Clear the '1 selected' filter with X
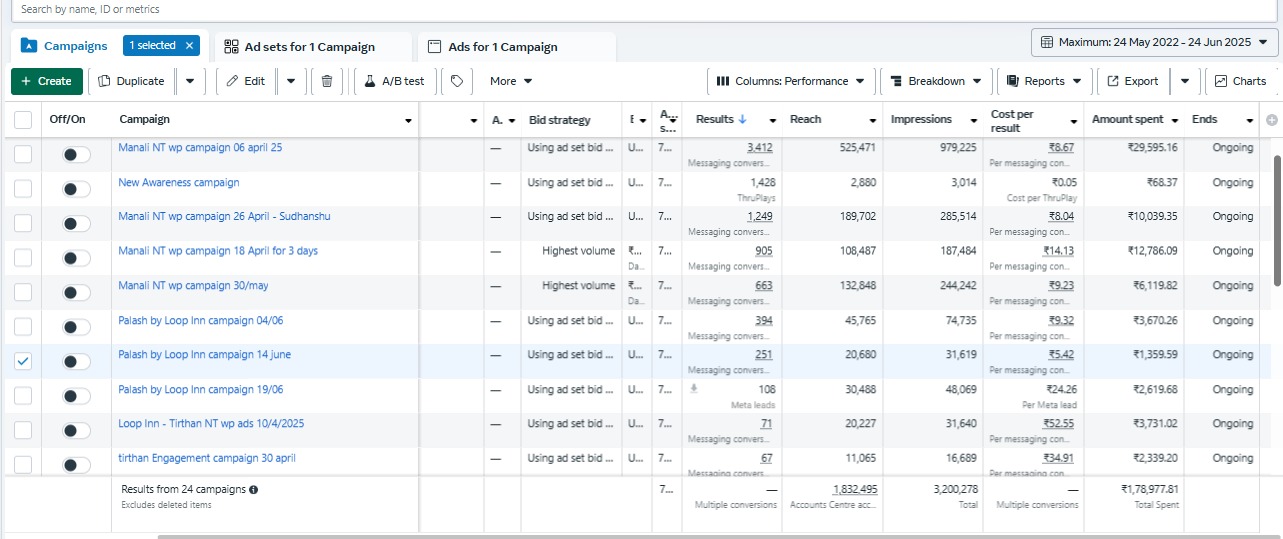This screenshot has width=1283, height=539. [190, 46]
